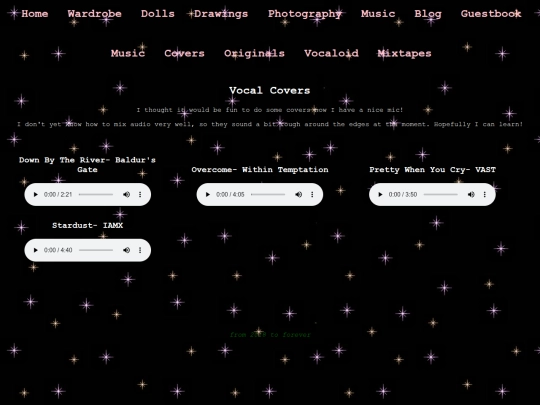Click the '0:00 / 4:40' time display
Image resolution: width=540 pixels, height=405 pixels.
(58, 250)
